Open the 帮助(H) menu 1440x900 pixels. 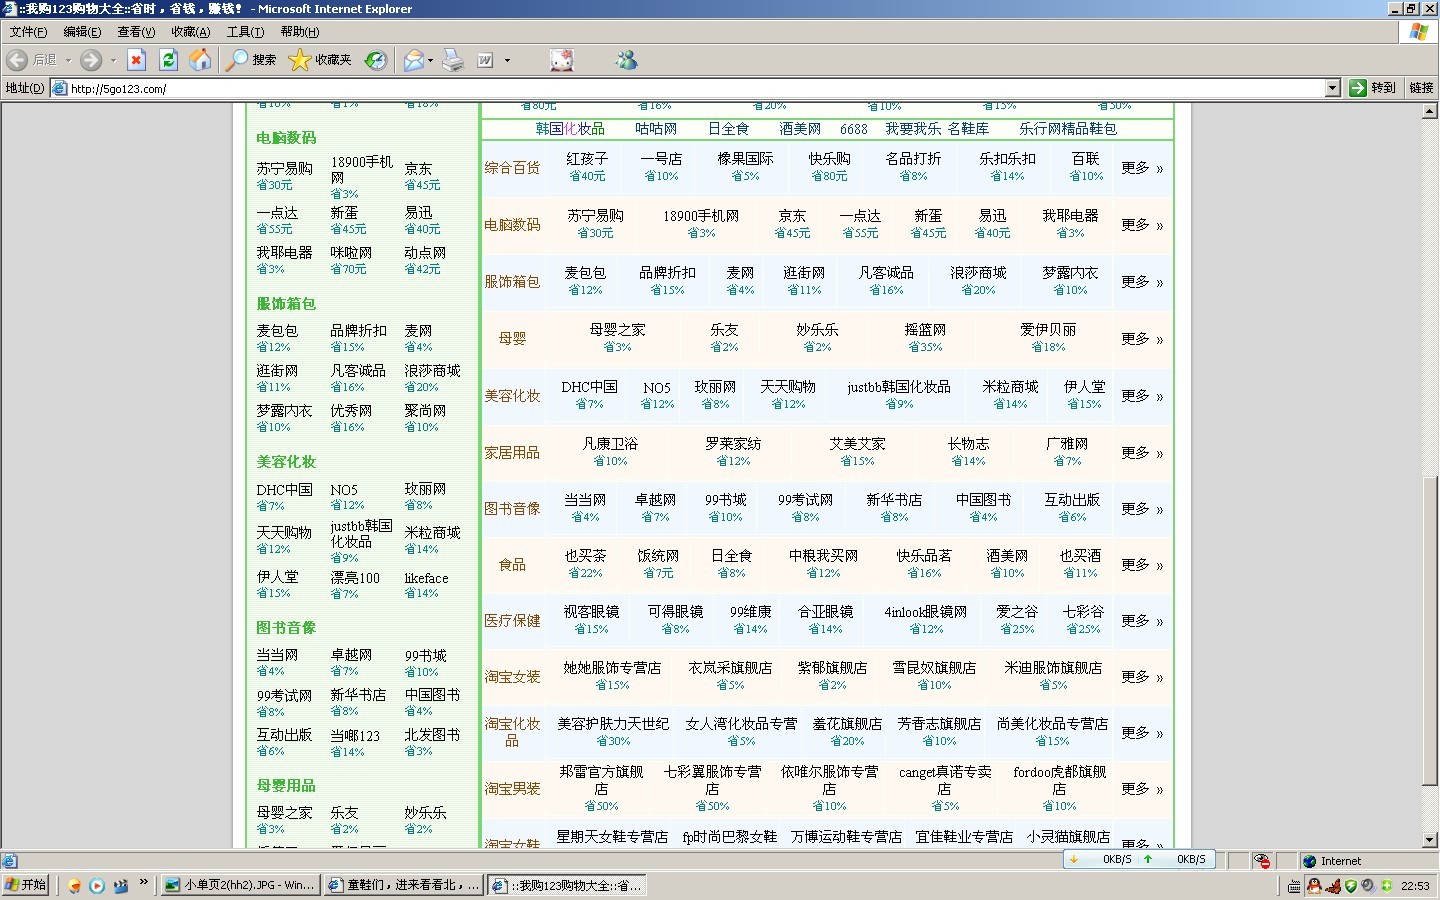click(x=299, y=32)
